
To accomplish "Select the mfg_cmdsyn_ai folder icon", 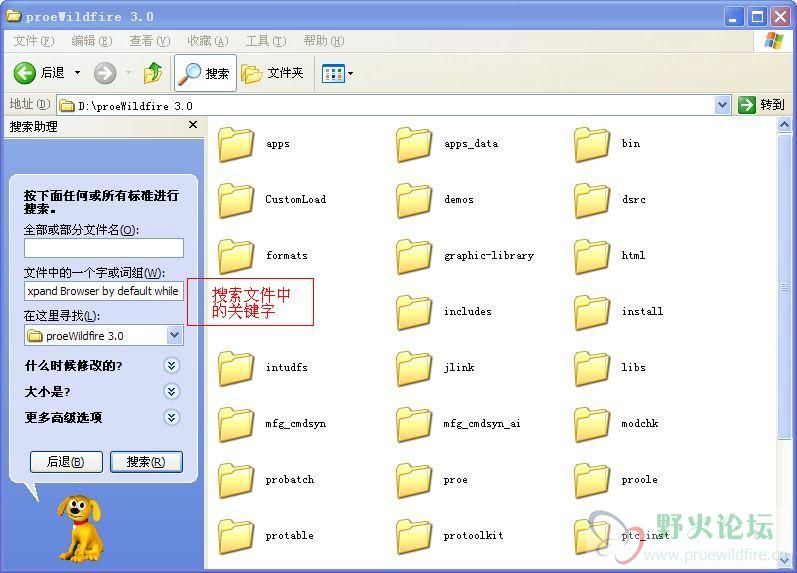I will tap(414, 424).
